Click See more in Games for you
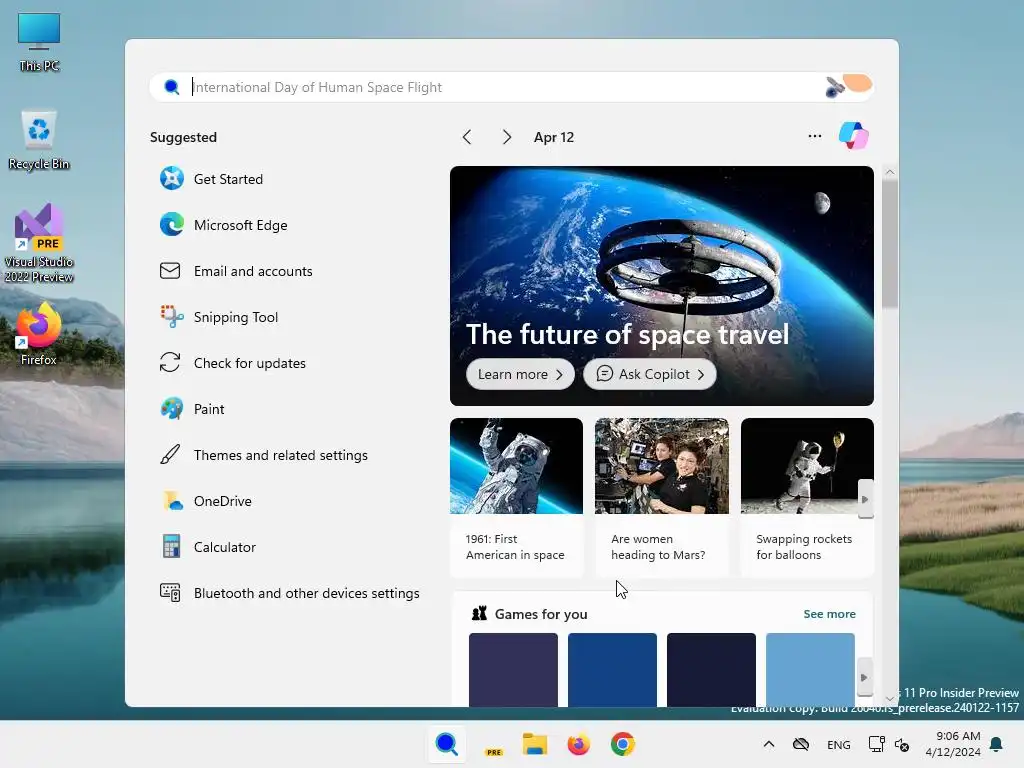1024x768 pixels. [829, 614]
